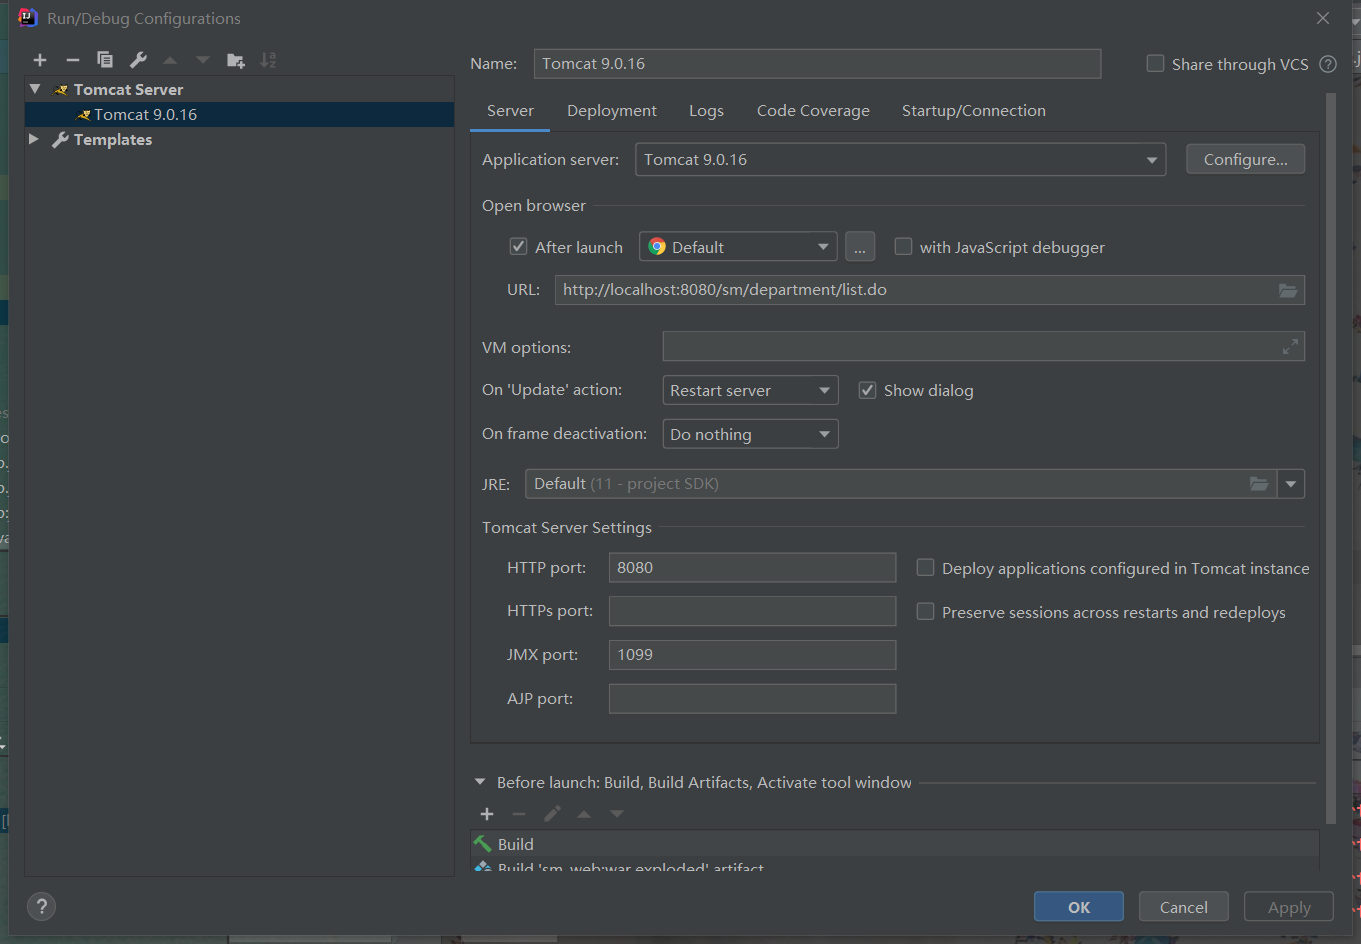Sort configurations alphabetically
Screen dimensions: 1361x944
268,60
